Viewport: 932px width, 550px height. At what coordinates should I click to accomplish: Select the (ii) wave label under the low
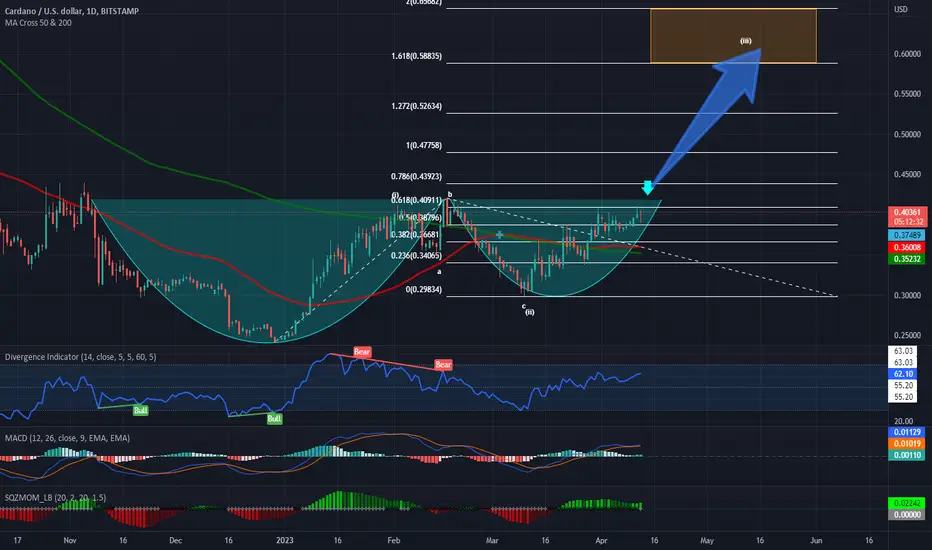point(530,312)
